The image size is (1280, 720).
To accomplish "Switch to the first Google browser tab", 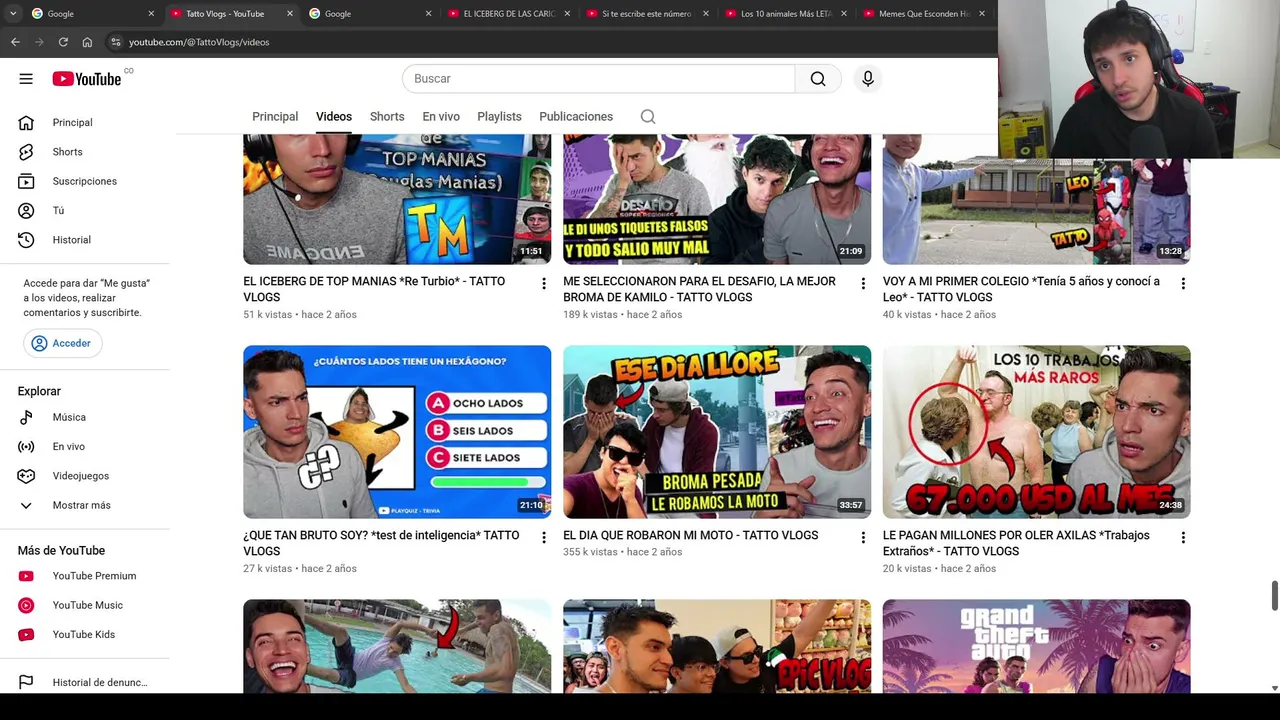I will (x=93, y=14).
